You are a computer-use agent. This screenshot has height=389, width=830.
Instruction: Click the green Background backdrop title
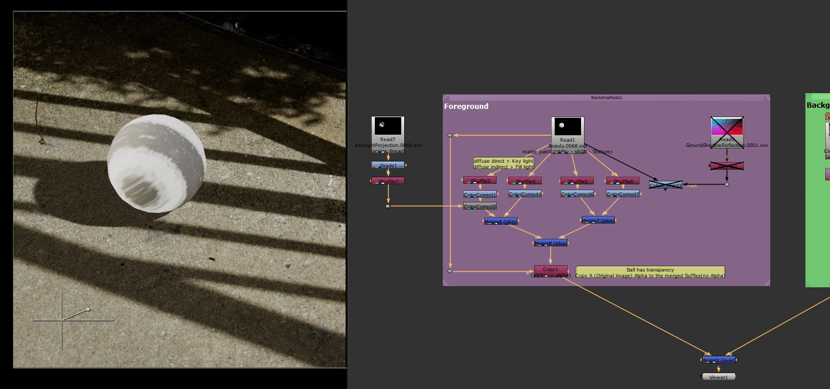[x=818, y=105]
